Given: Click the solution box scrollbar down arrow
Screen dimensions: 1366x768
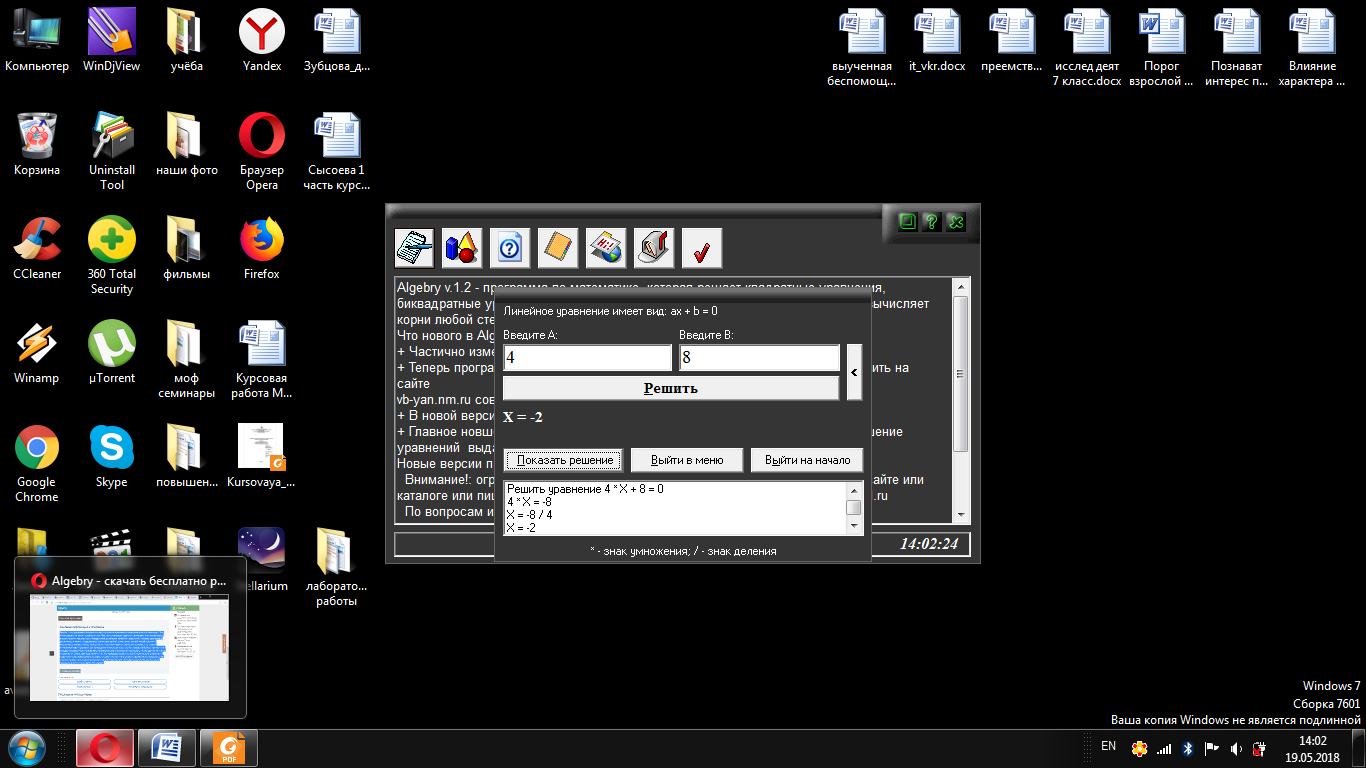Looking at the screenshot, I should coord(854,526).
